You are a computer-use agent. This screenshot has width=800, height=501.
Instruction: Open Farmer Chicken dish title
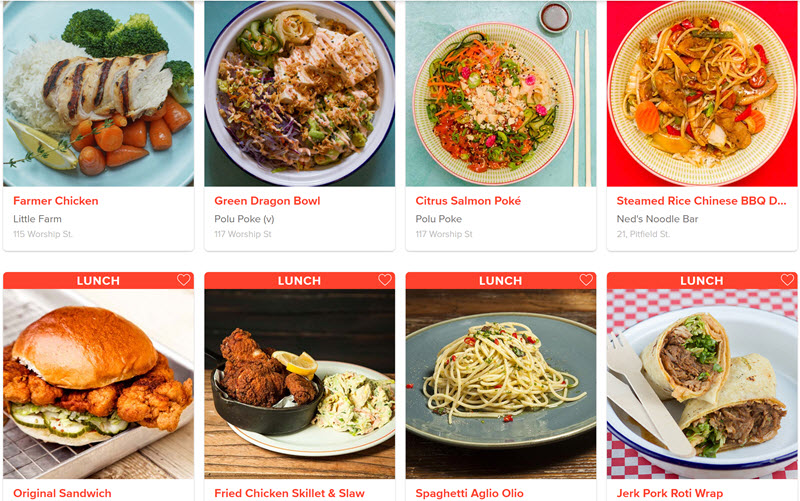point(56,201)
